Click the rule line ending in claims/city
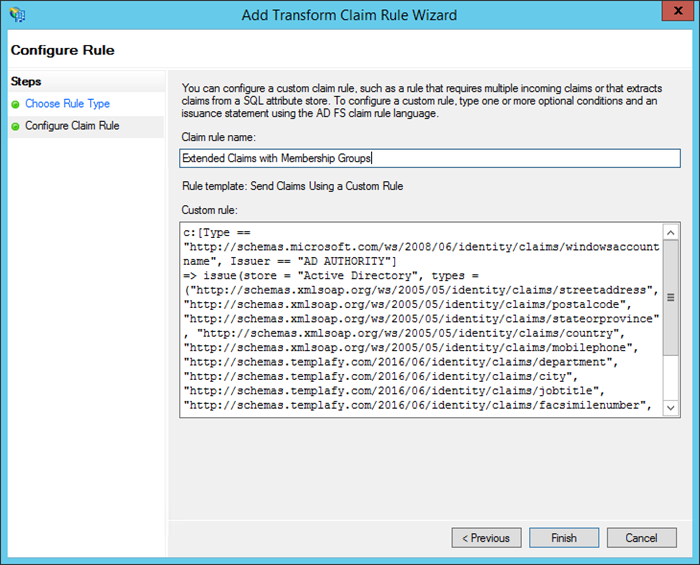This screenshot has width=700, height=565. click(x=381, y=376)
